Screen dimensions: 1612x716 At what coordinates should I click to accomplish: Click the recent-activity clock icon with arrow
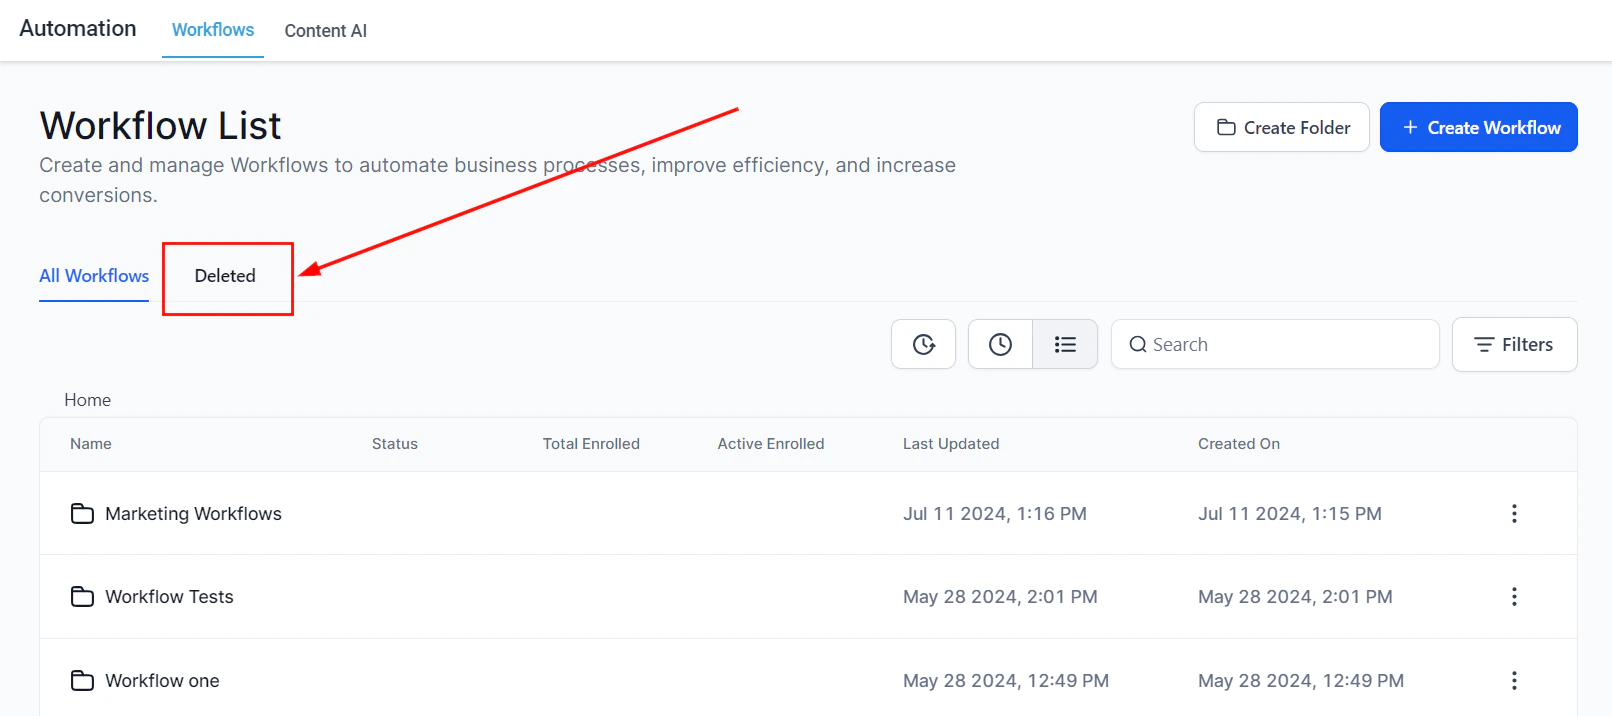(924, 344)
